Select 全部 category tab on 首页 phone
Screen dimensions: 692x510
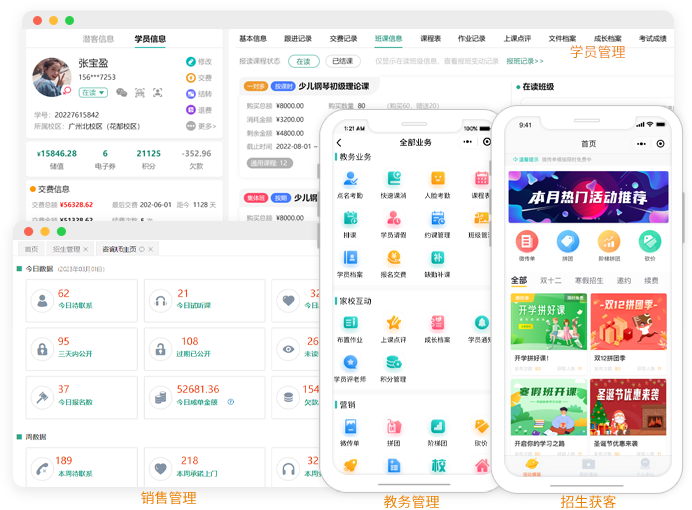(x=519, y=280)
